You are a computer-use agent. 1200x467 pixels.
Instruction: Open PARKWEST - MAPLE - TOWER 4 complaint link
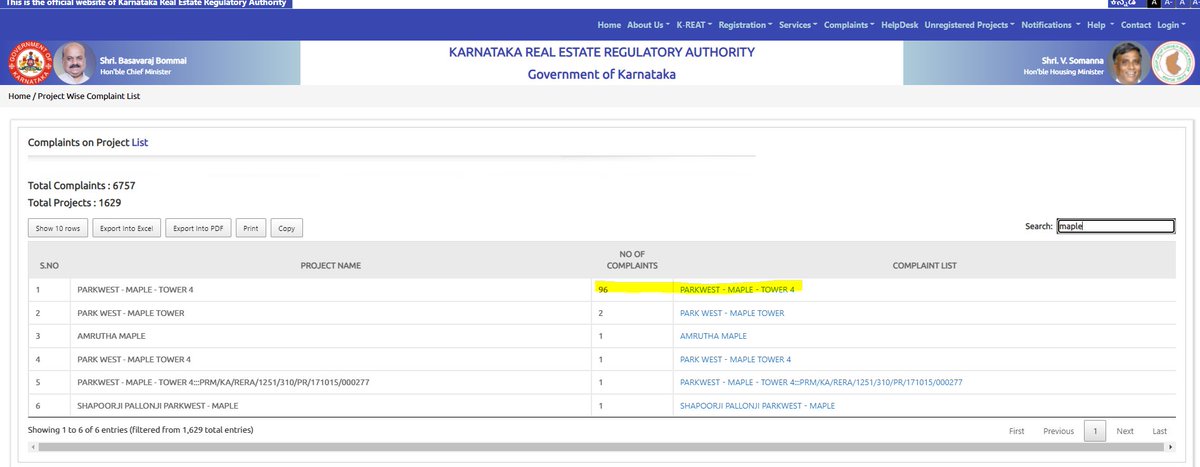737,289
